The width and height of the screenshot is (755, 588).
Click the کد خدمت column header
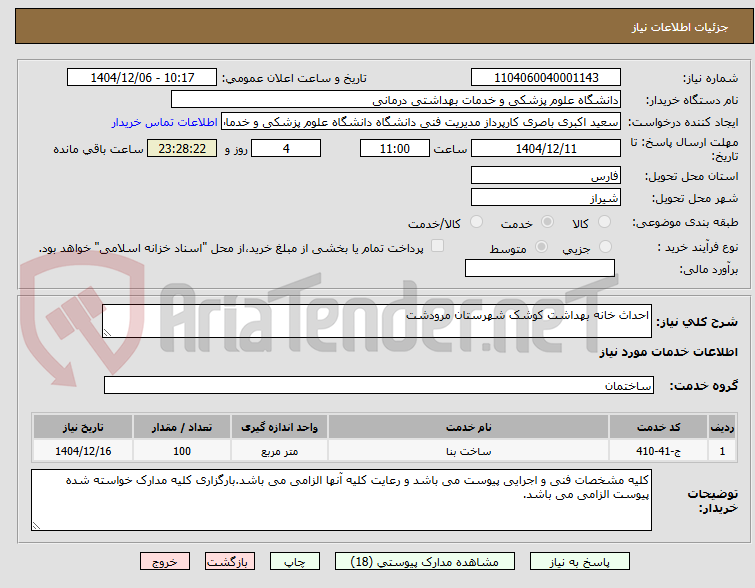click(x=658, y=427)
